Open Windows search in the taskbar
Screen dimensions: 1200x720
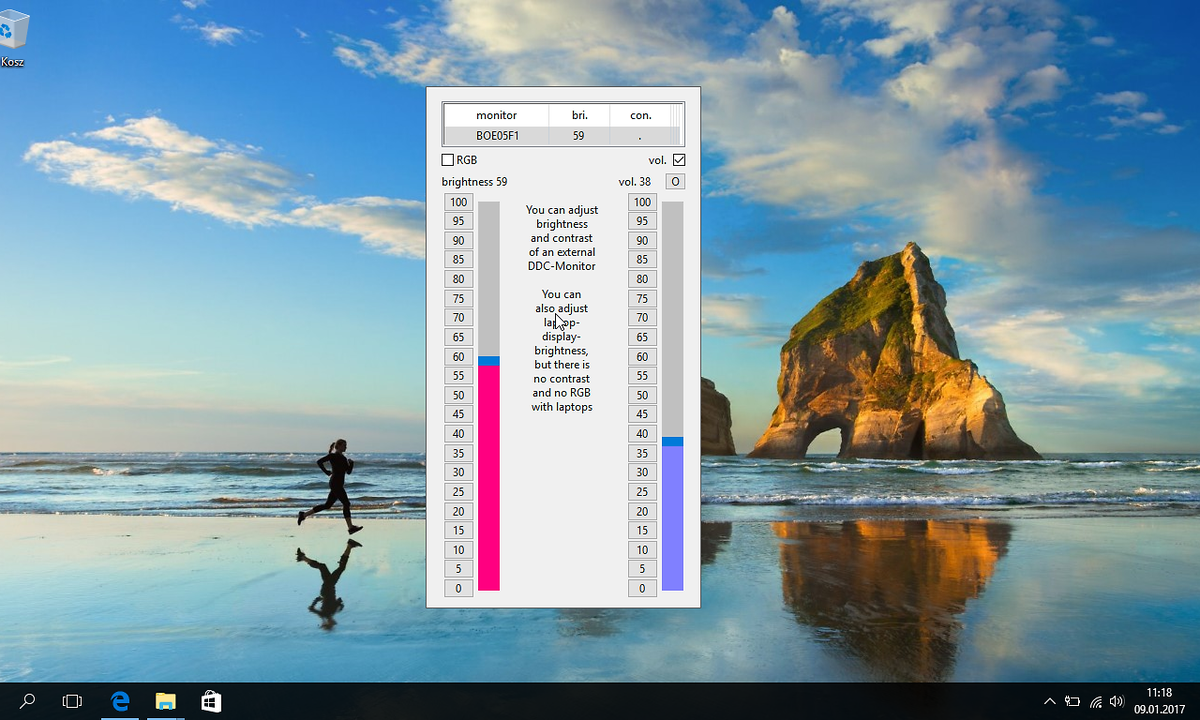coord(26,701)
